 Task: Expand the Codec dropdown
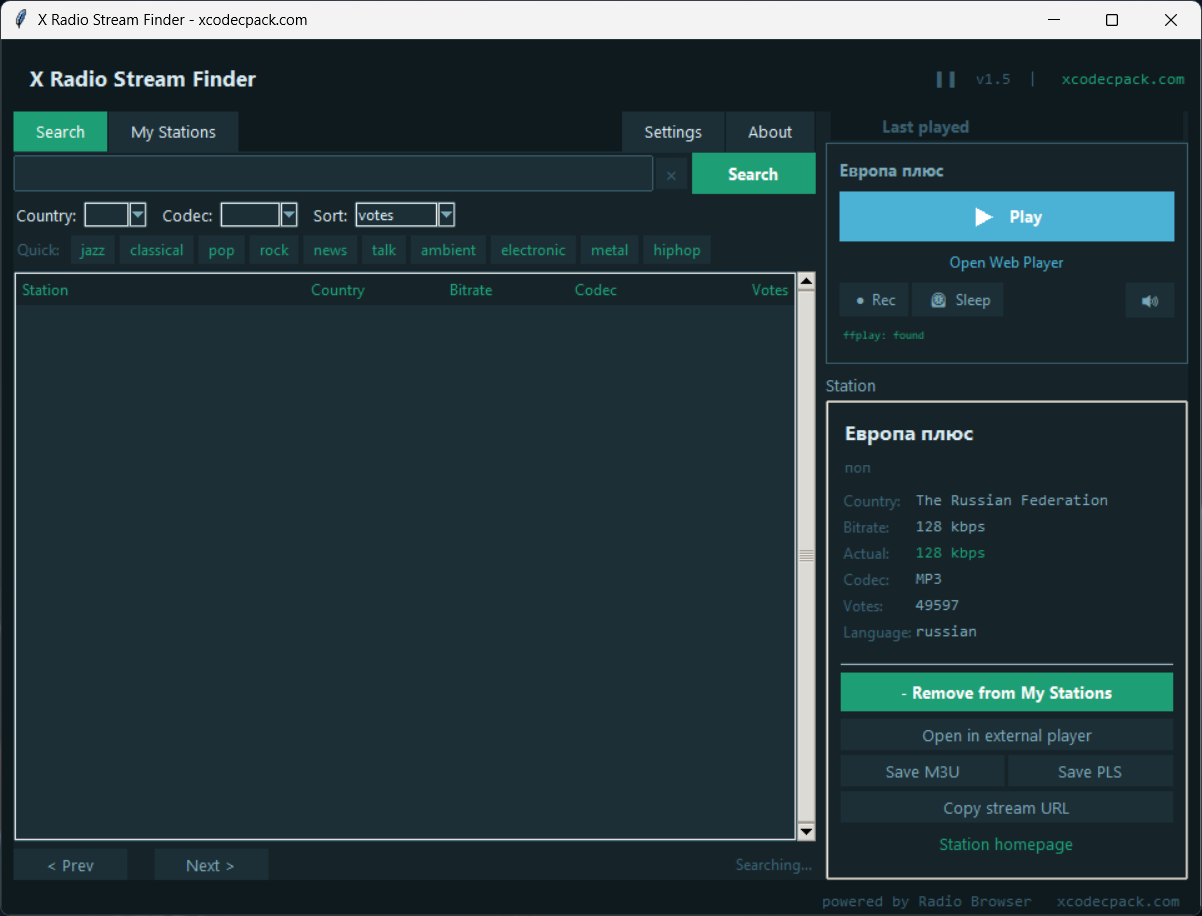click(289, 215)
